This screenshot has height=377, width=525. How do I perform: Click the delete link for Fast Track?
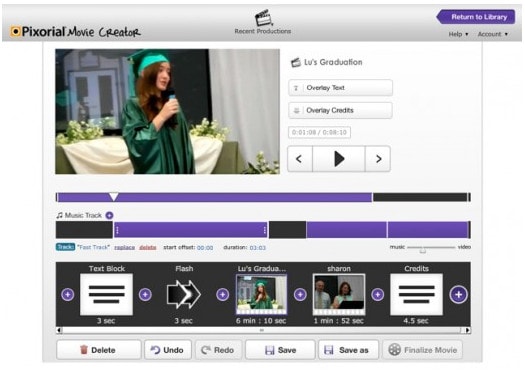tap(148, 247)
